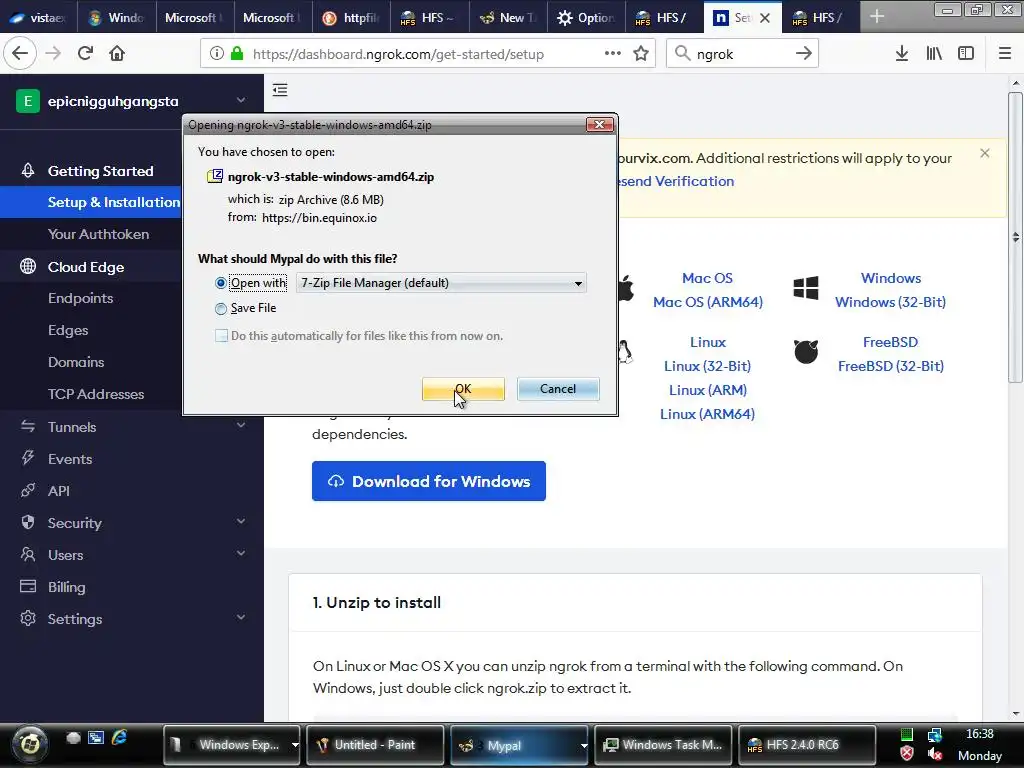Click the Show Desktop quick launch icon
This screenshot has width=1024, height=768.
(96, 738)
